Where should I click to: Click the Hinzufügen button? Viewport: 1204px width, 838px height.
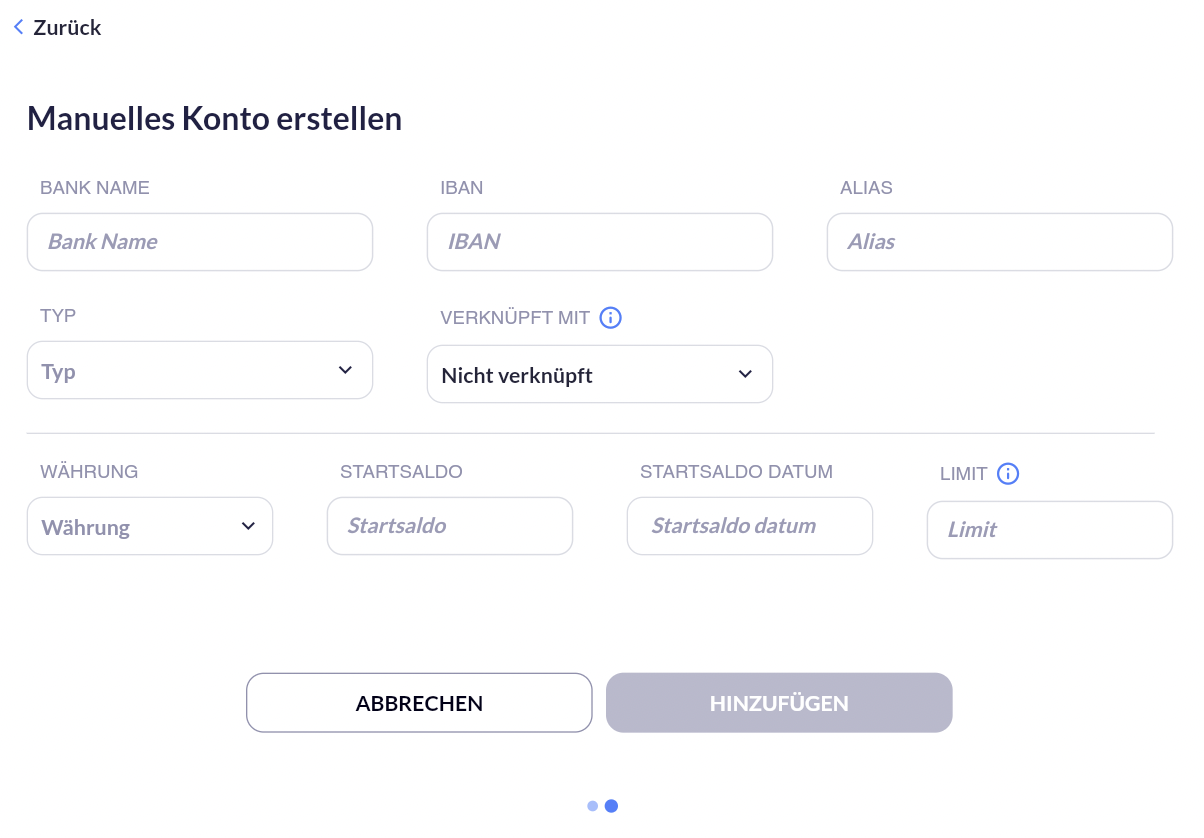[x=779, y=703]
